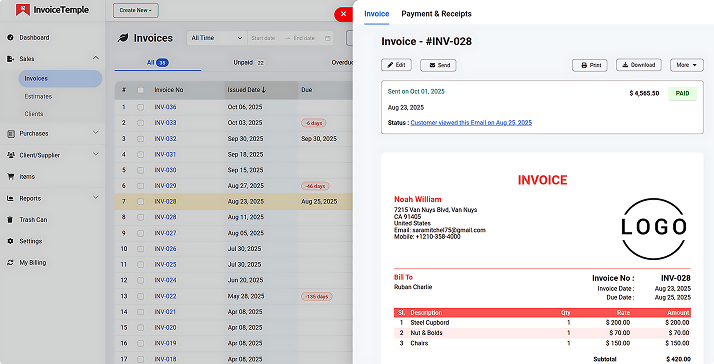Viewport: 714px width, 364px height.
Task: Open the Dashboard sidebar icon
Action: tap(10, 37)
